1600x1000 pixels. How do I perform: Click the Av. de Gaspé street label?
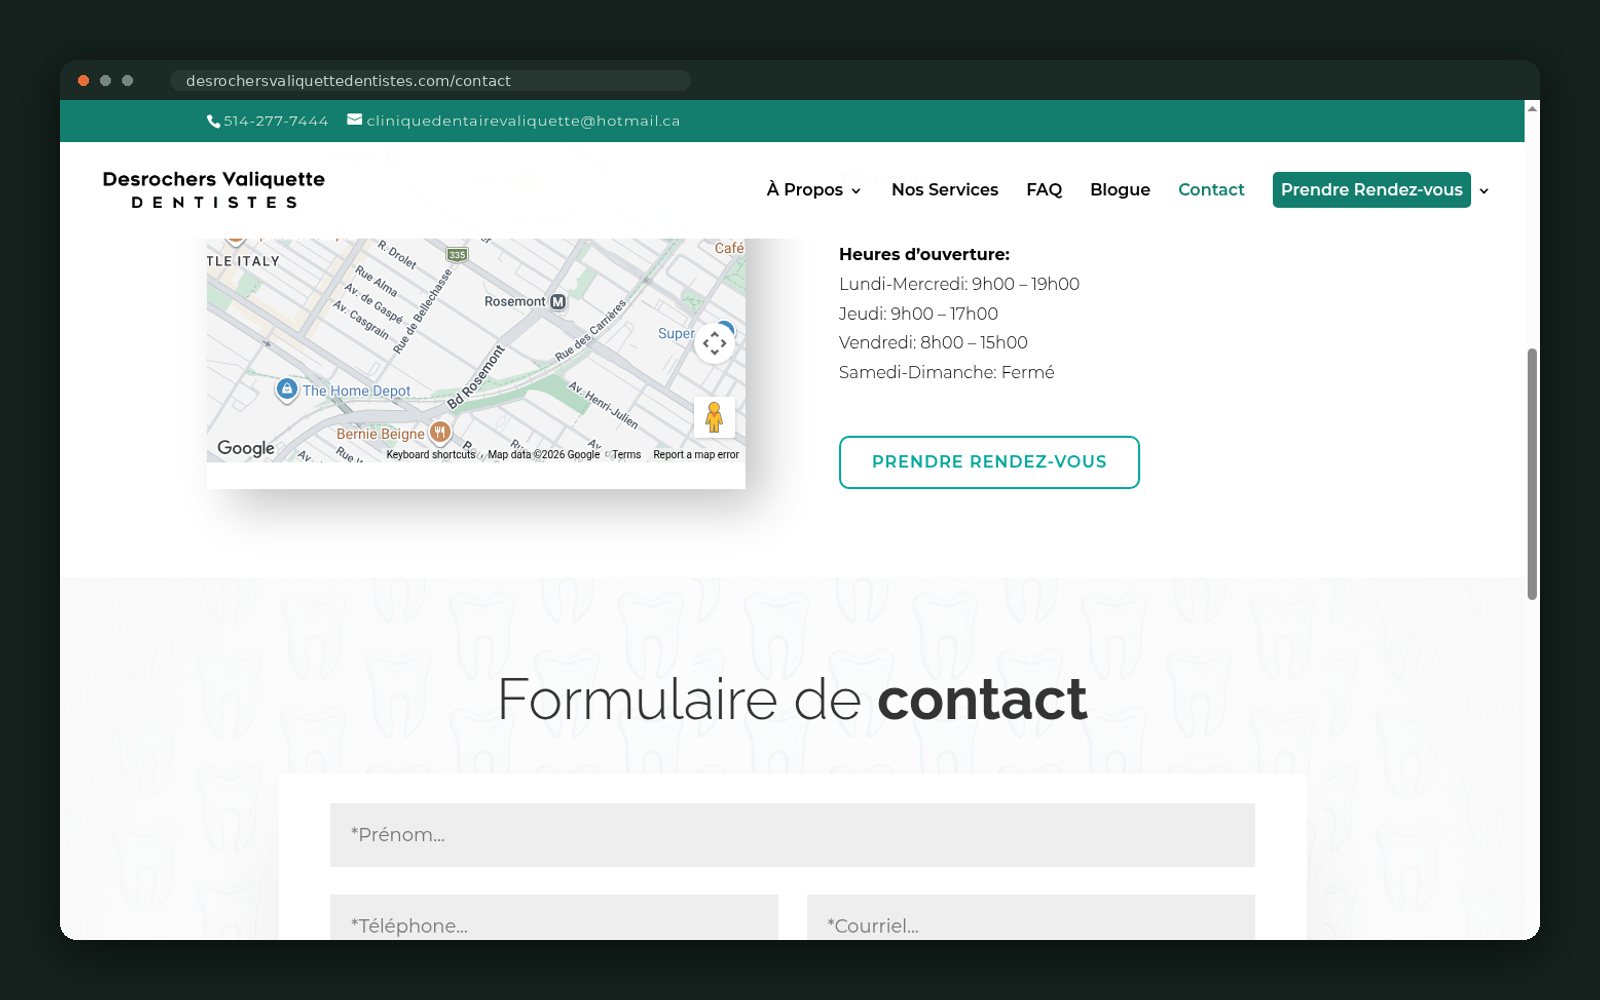coord(373,304)
